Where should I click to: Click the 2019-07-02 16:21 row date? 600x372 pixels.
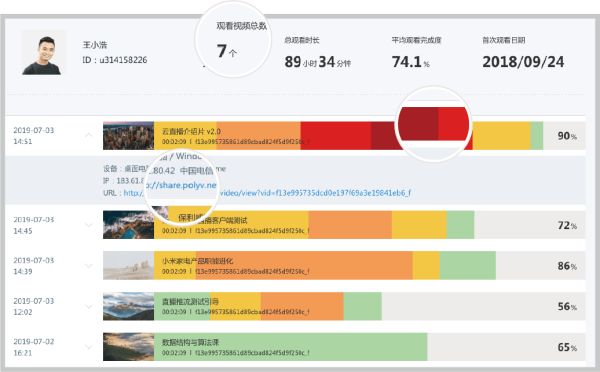34,347
